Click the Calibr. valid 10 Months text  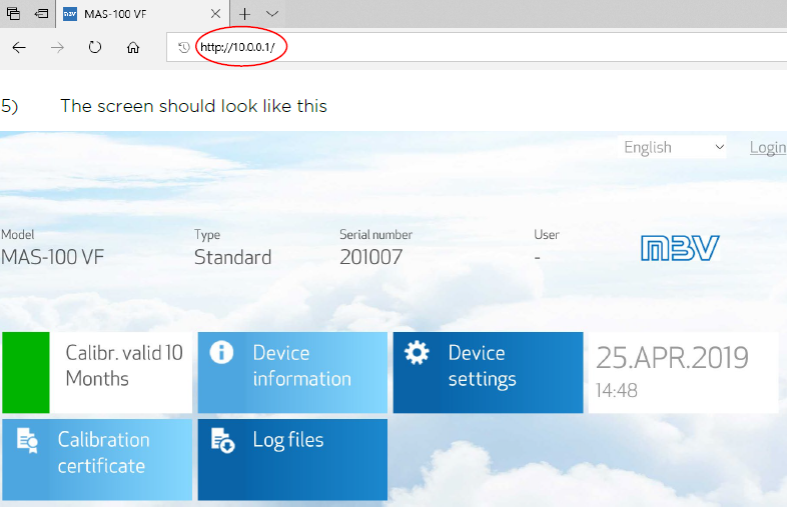(x=124, y=365)
